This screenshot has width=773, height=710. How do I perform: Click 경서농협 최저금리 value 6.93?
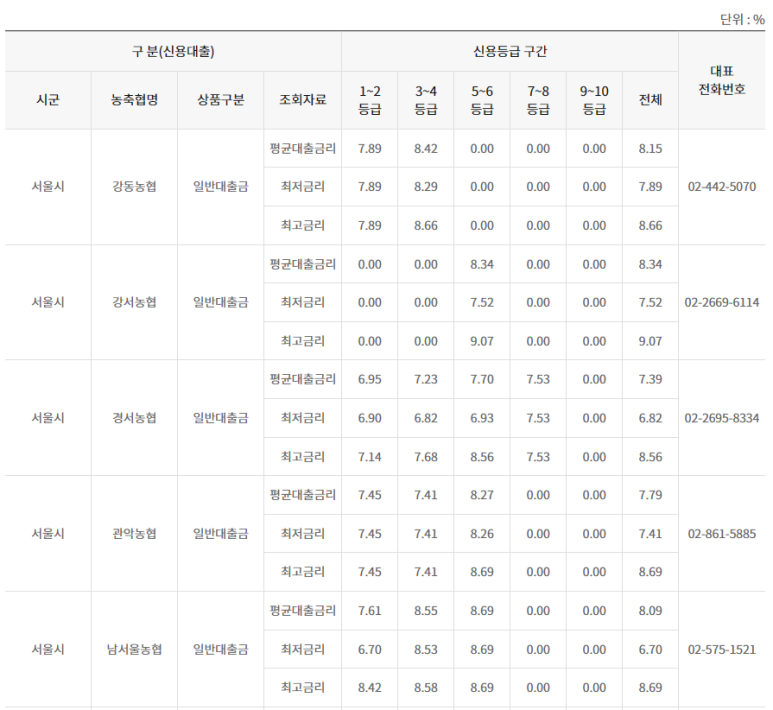point(482,418)
